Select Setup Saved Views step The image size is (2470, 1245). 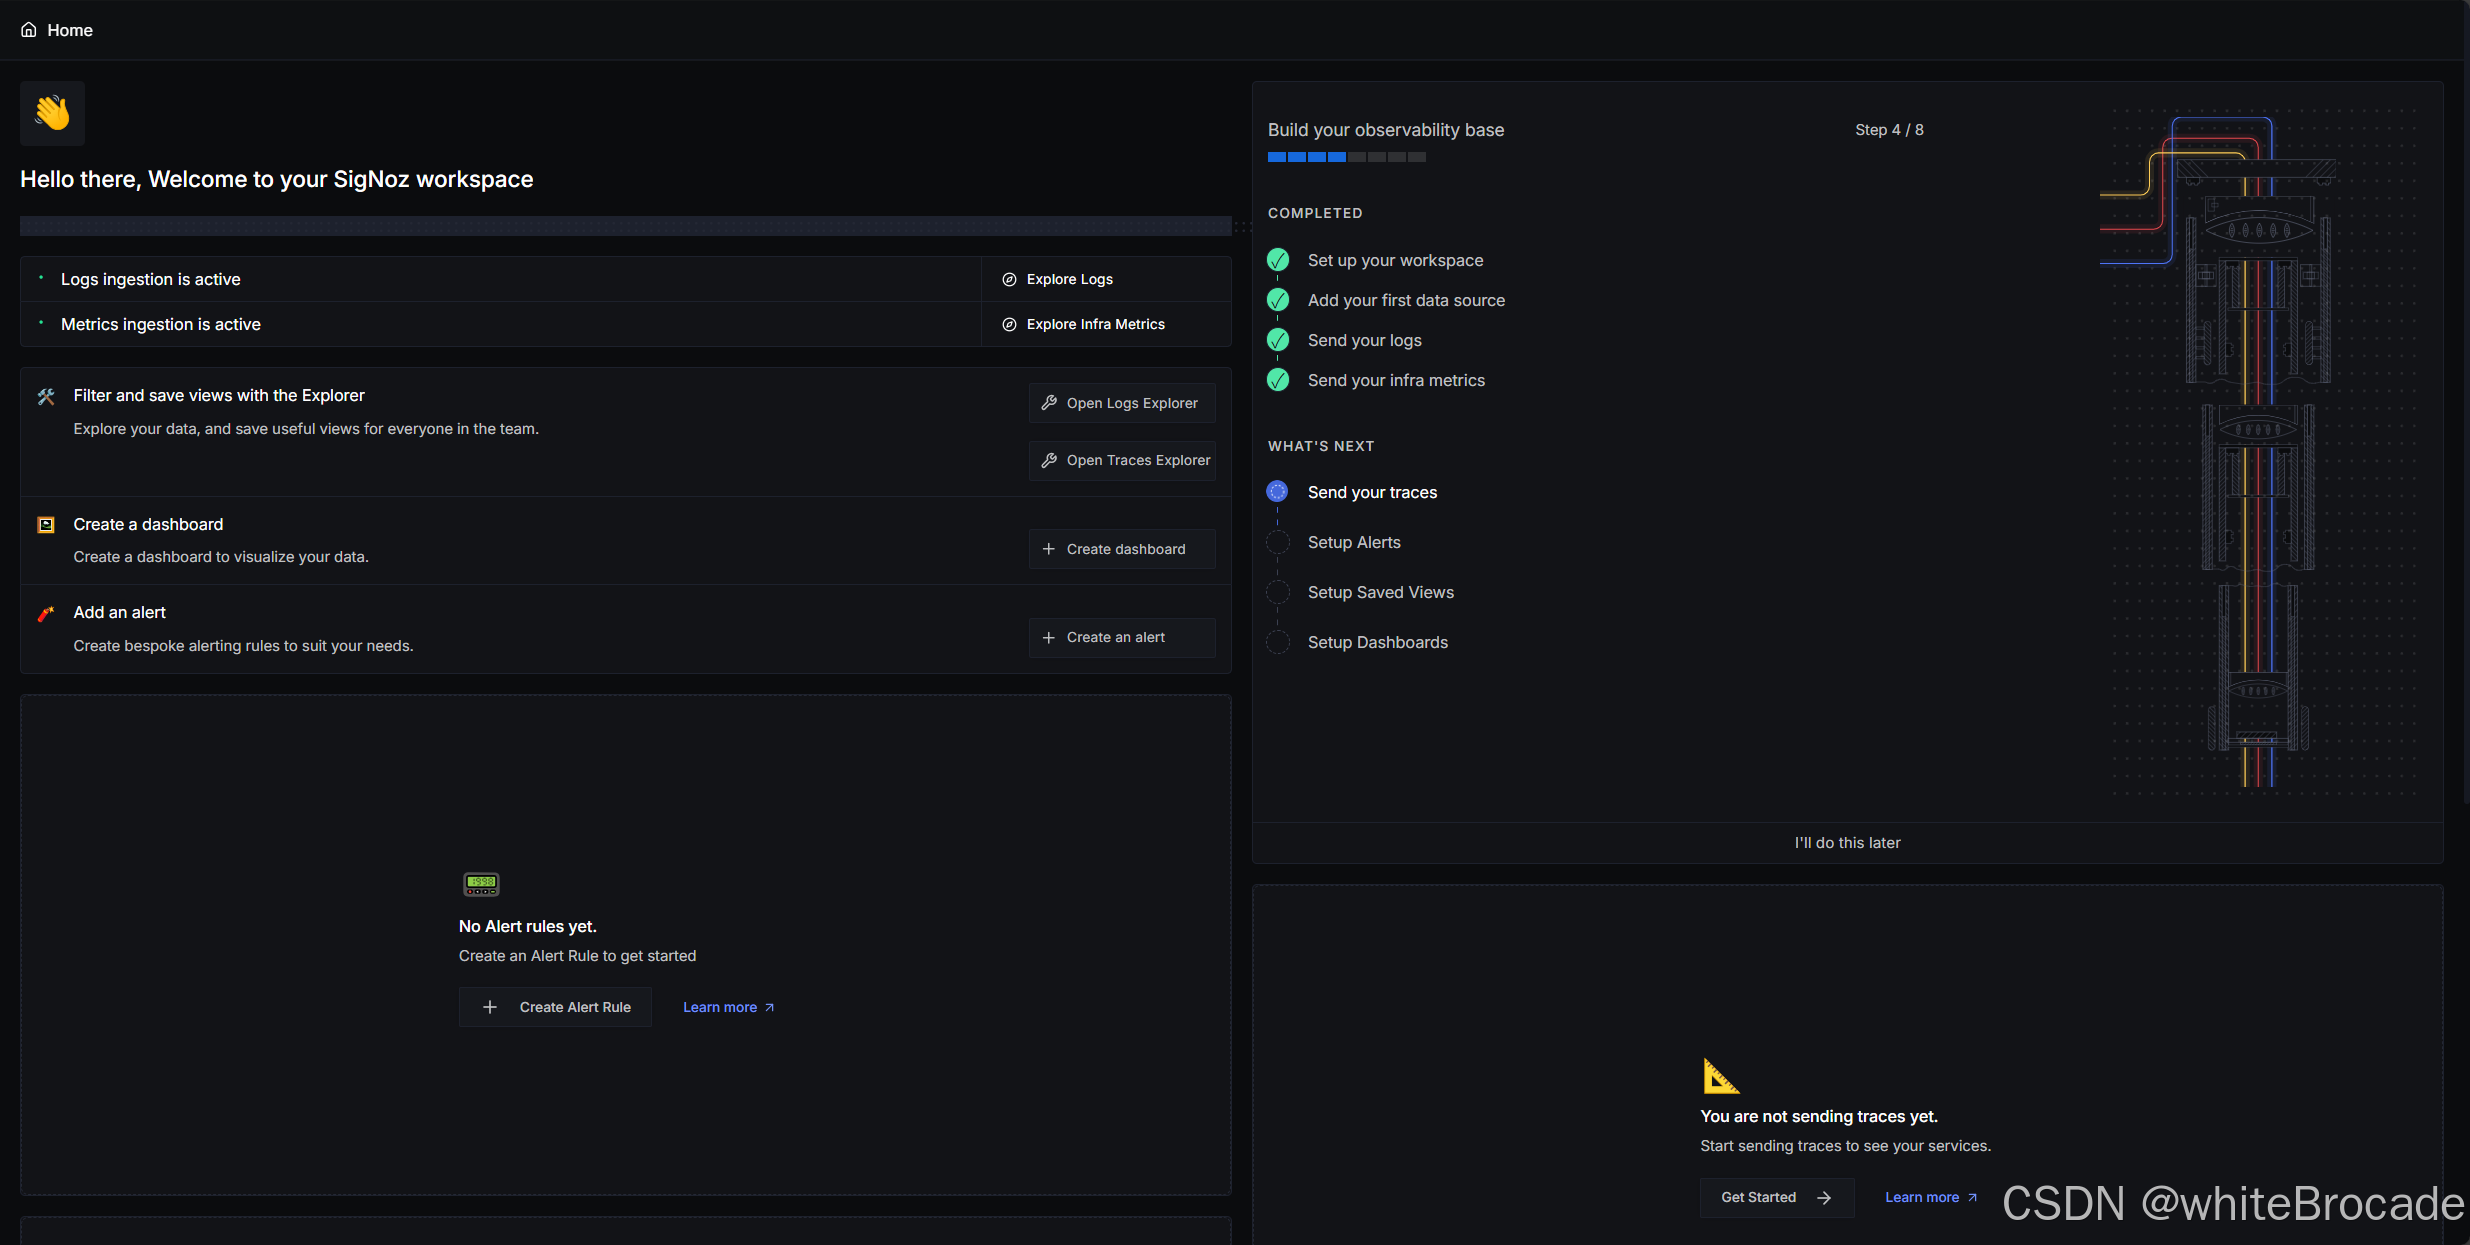click(1381, 592)
